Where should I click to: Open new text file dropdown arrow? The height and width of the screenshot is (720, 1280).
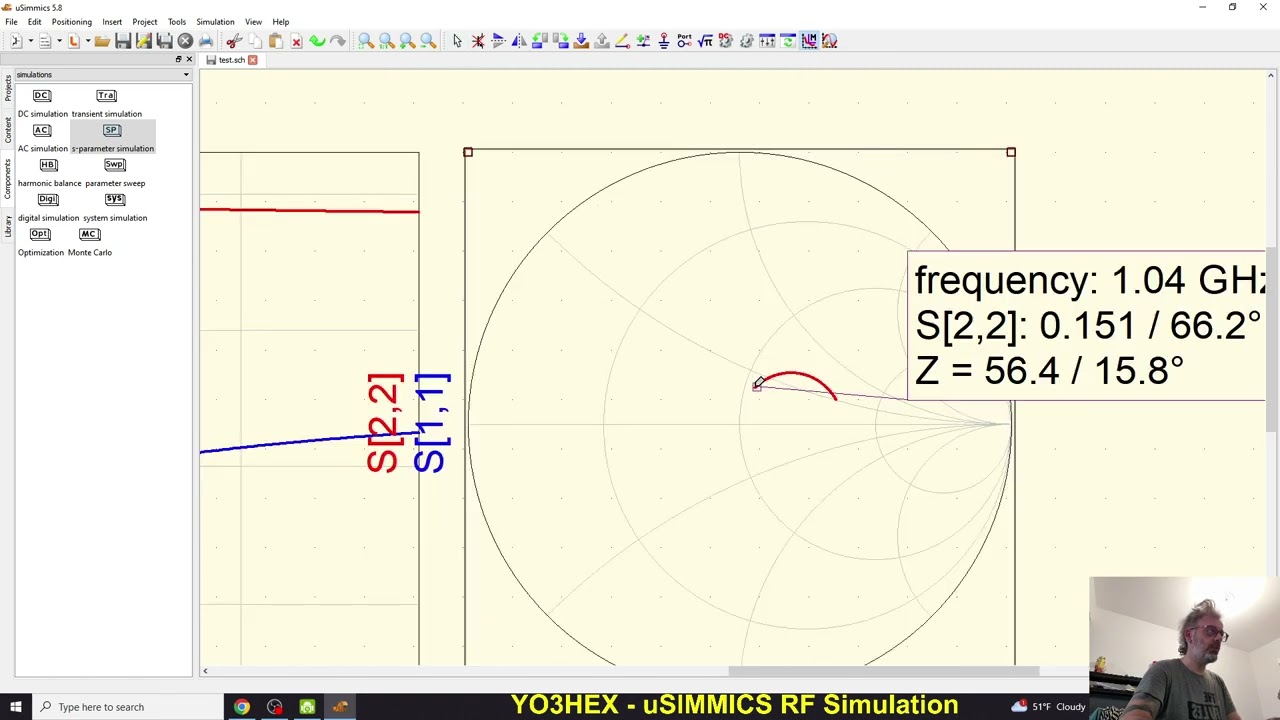[x=59, y=41]
